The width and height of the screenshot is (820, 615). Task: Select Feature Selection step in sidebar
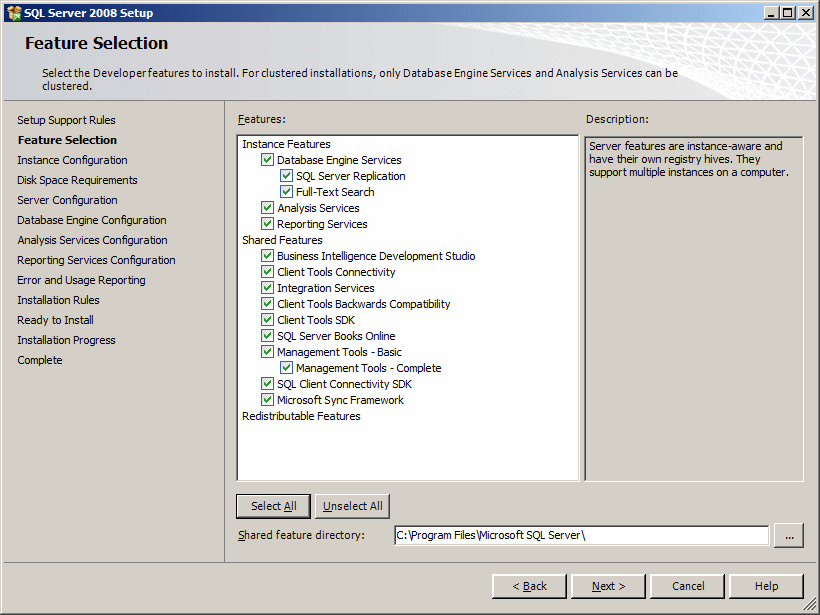coord(67,140)
